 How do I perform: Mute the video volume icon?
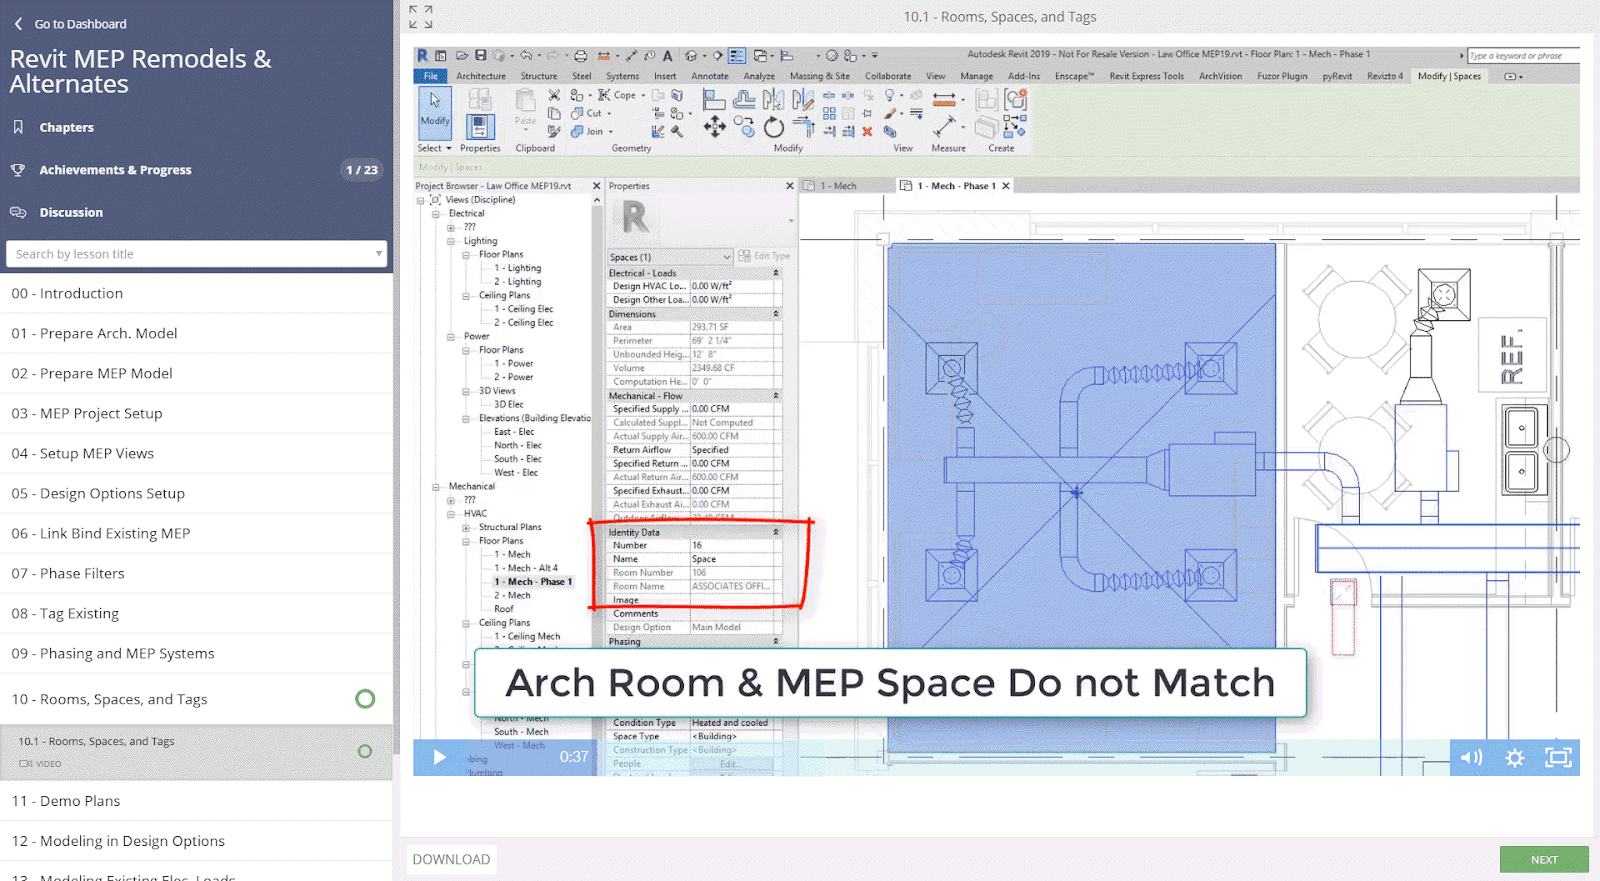[1471, 758]
